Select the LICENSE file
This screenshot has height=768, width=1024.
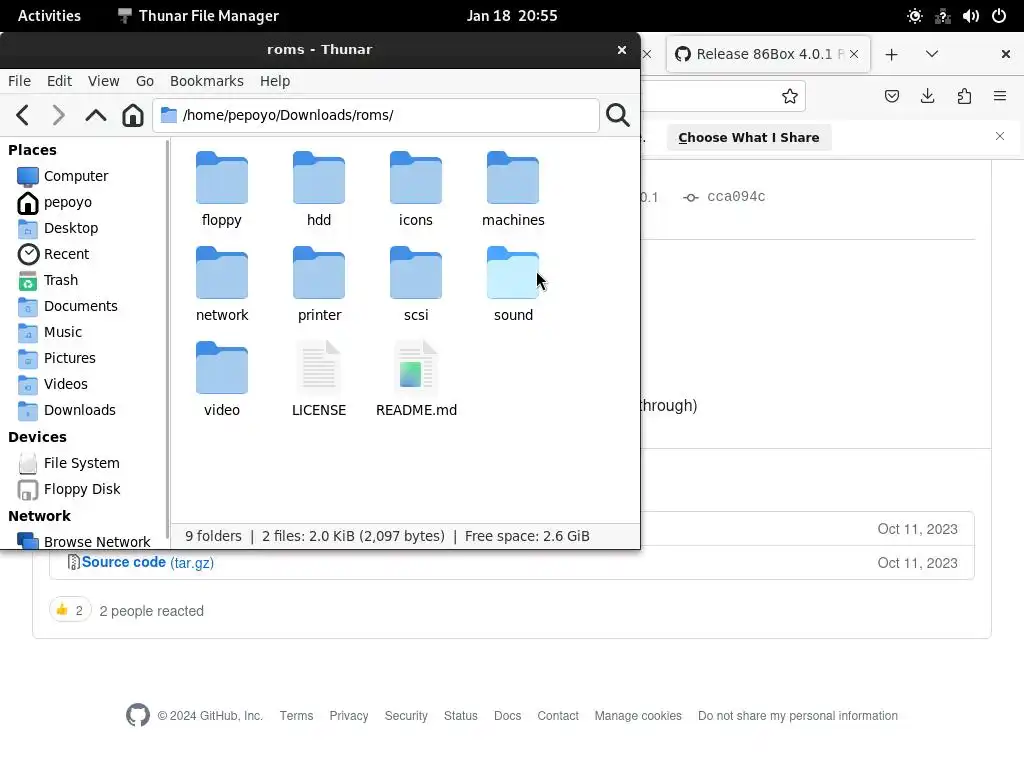point(319,379)
